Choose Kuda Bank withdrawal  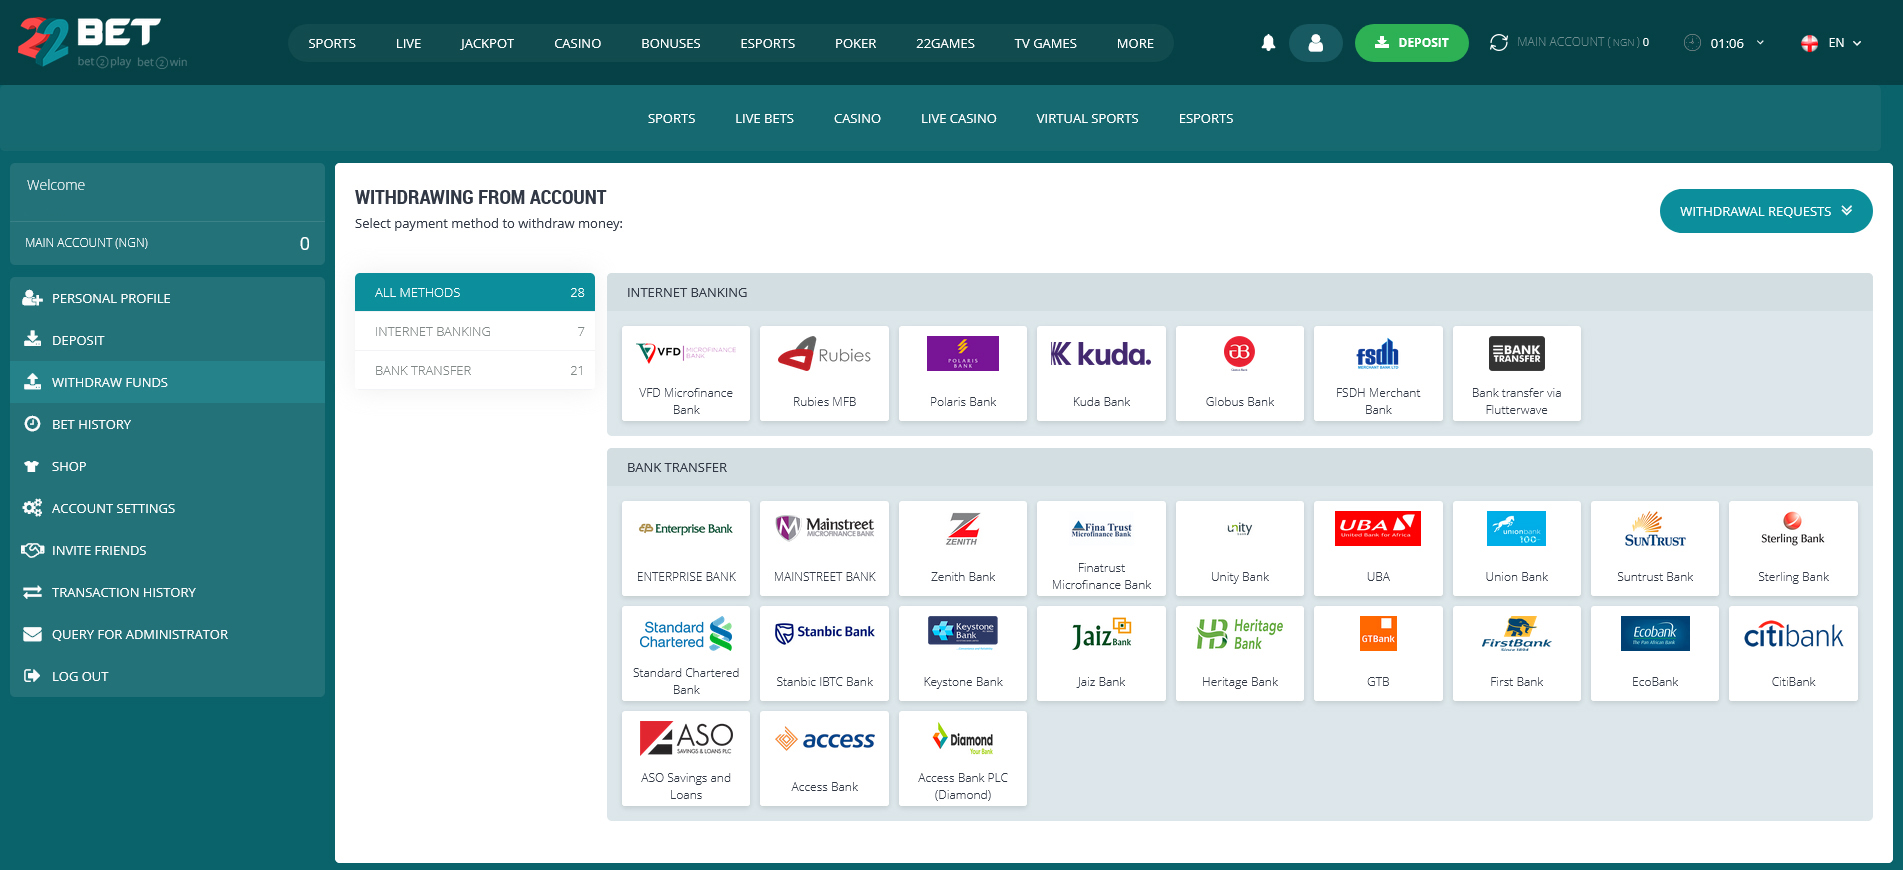click(x=1101, y=373)
